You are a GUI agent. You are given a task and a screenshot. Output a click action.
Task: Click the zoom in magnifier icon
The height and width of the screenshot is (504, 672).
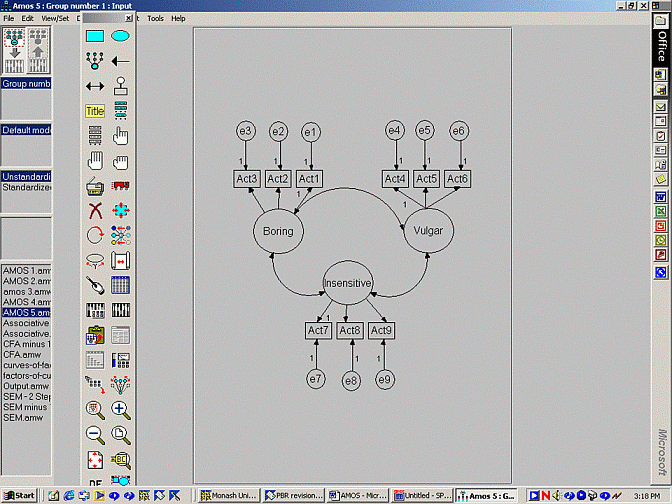tap(120, 409)
